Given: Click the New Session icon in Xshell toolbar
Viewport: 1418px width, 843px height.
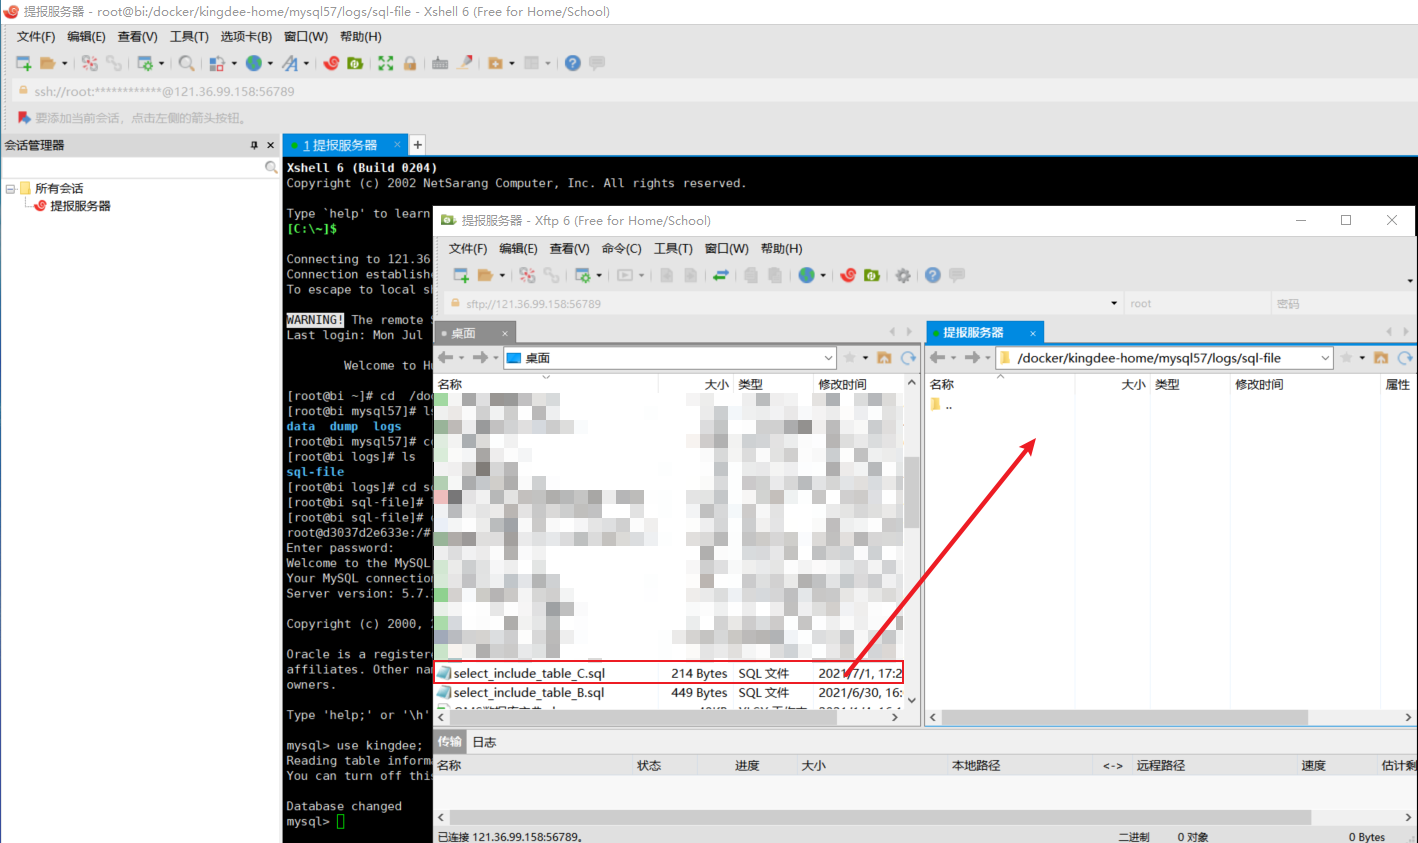Looking at the screenshot, I should click(24, 63).
